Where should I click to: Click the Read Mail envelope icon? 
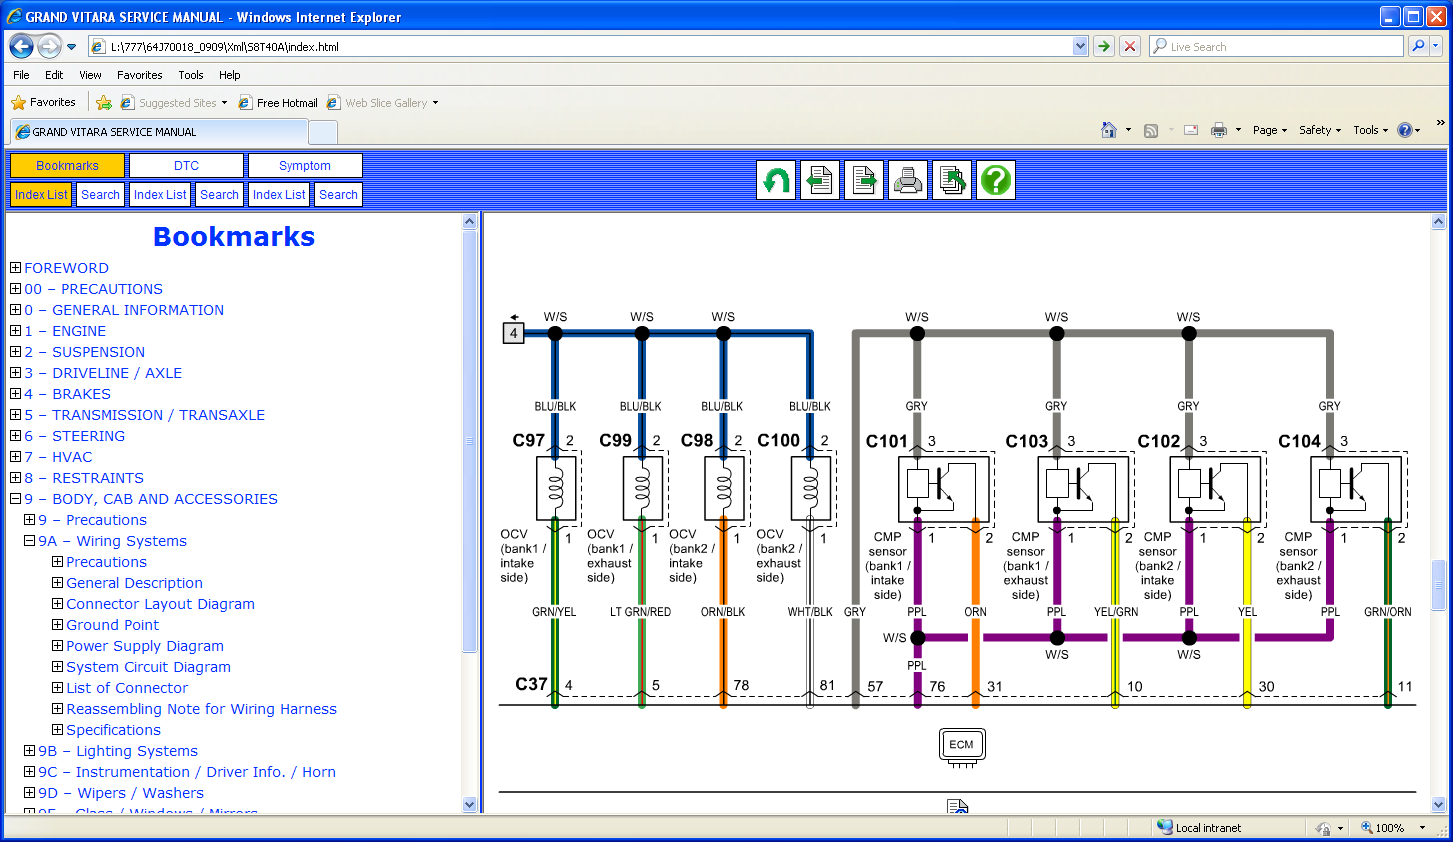point(1191,130)
